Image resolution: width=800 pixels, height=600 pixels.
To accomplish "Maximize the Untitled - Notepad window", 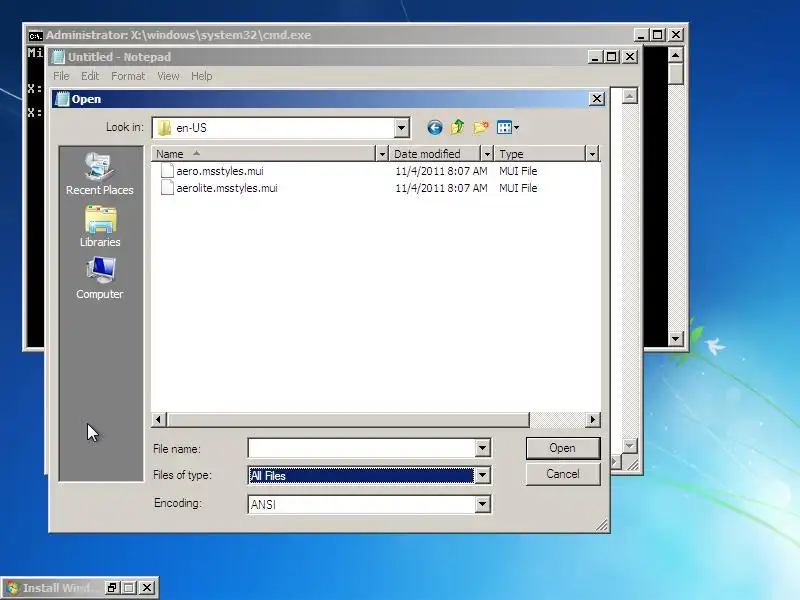I will pos(611,57).
